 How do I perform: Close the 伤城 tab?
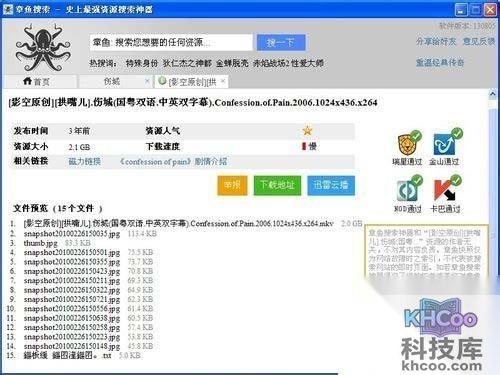coord(147,81)
